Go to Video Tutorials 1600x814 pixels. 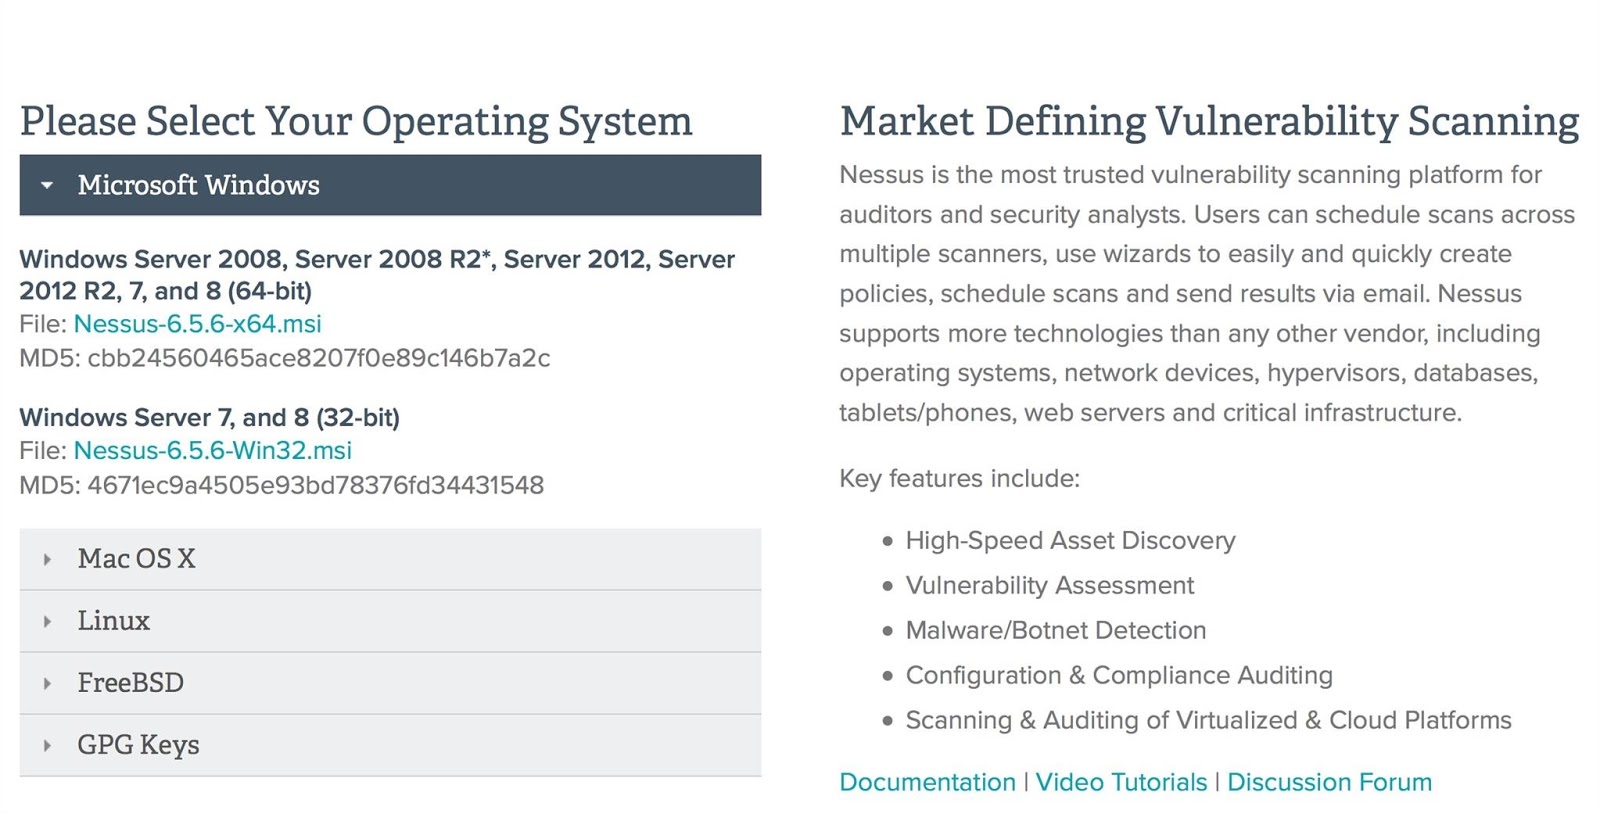pos(1121,782)
